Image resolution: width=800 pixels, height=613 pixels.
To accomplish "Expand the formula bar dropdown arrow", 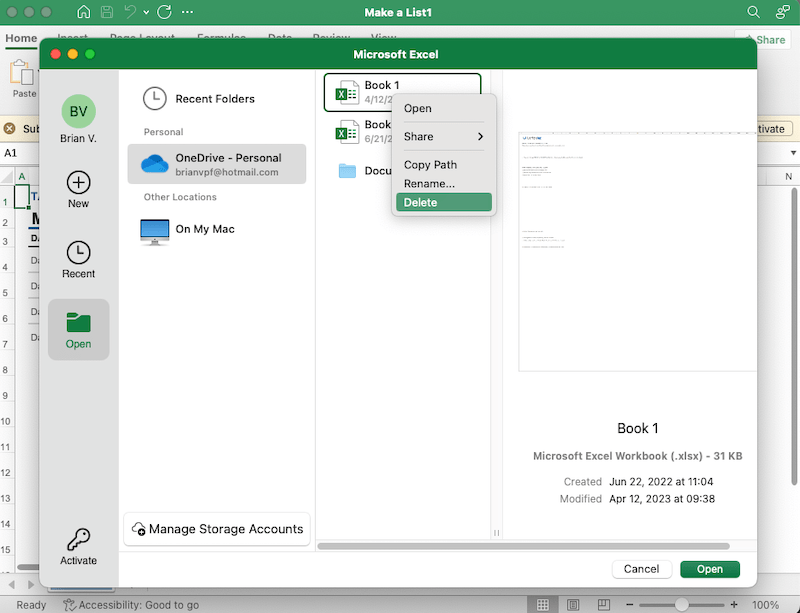I will point(793,153).
